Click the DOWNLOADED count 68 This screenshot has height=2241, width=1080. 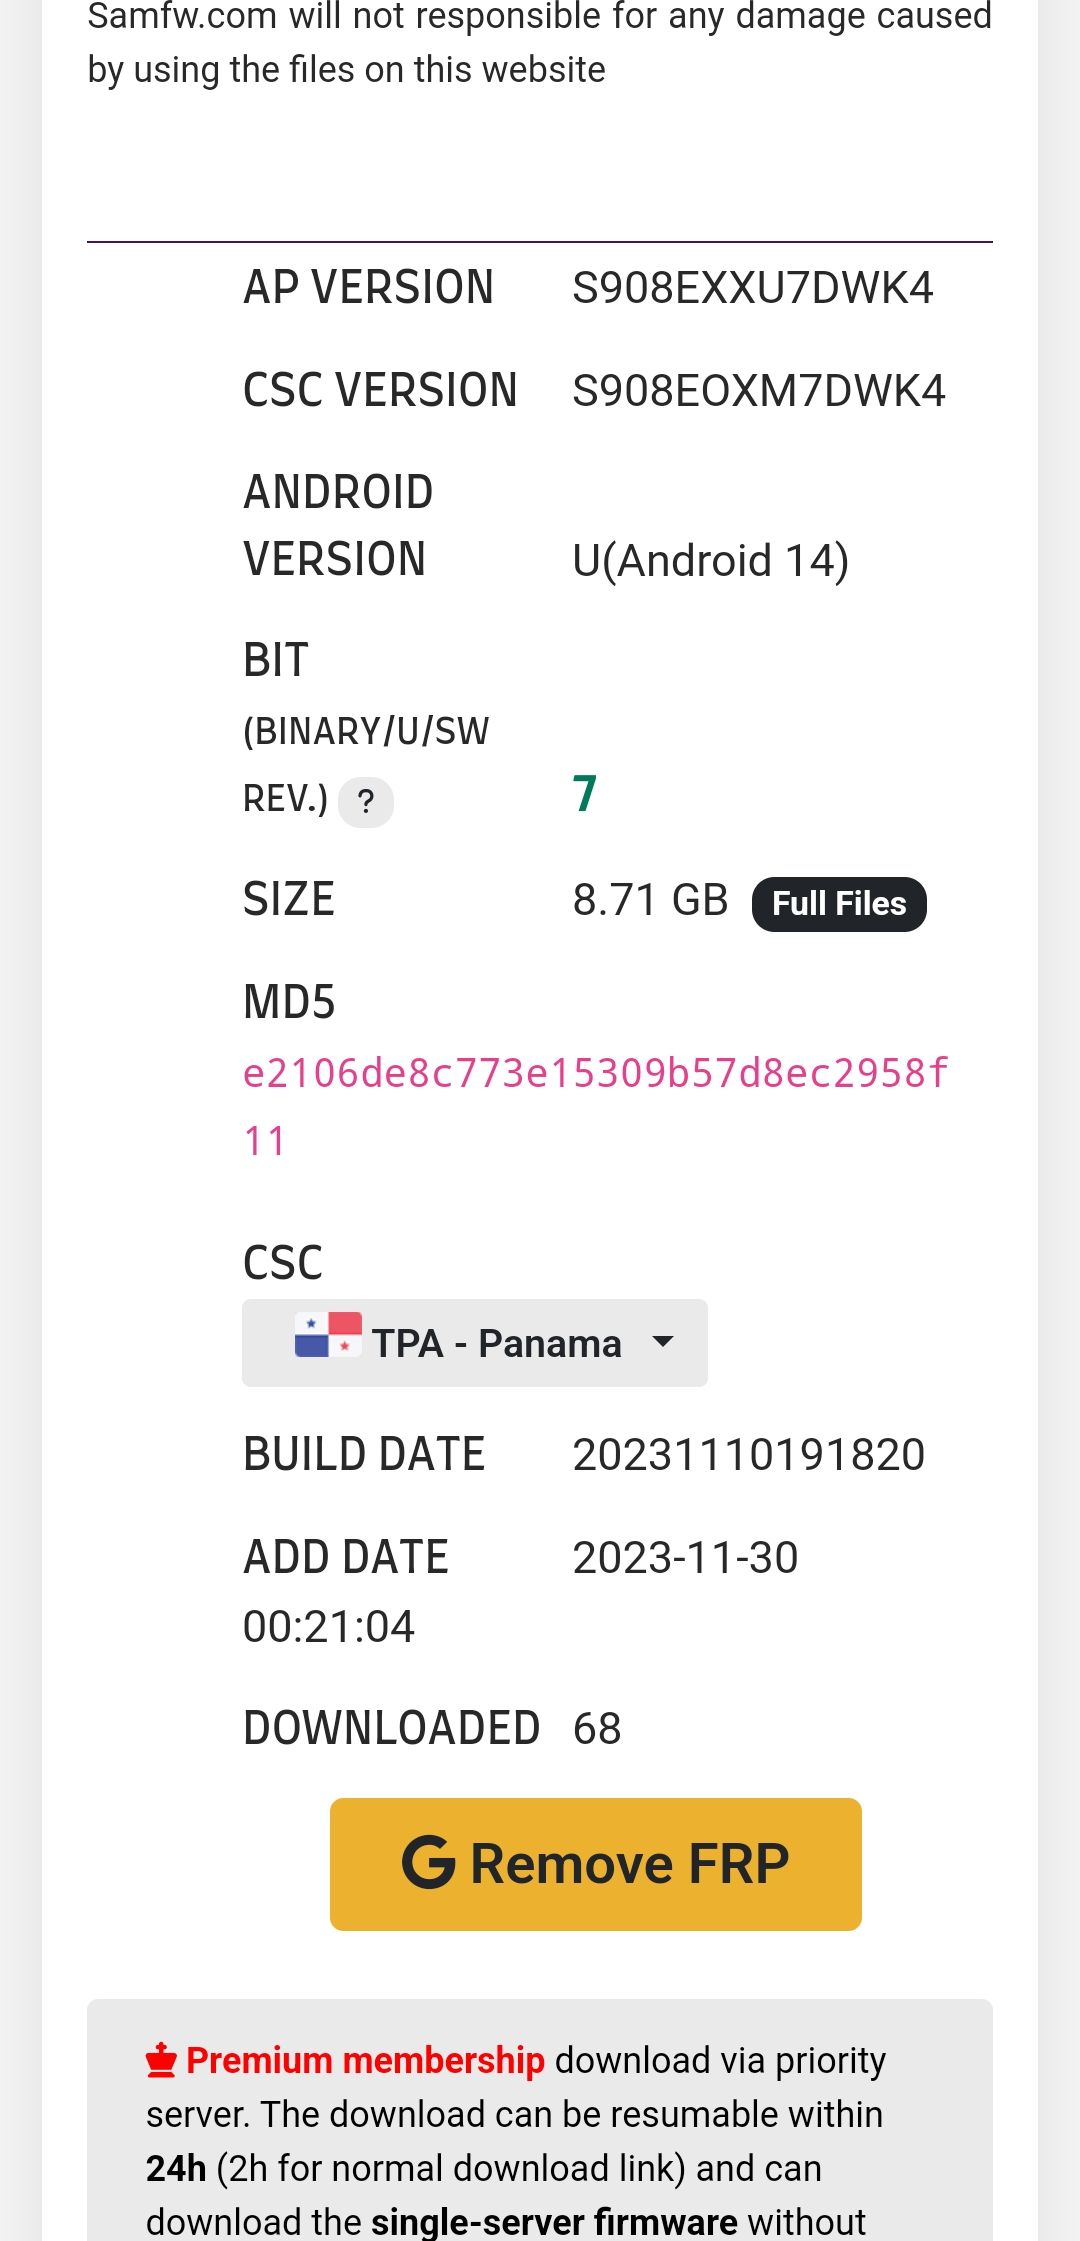tap(596, 1726)
